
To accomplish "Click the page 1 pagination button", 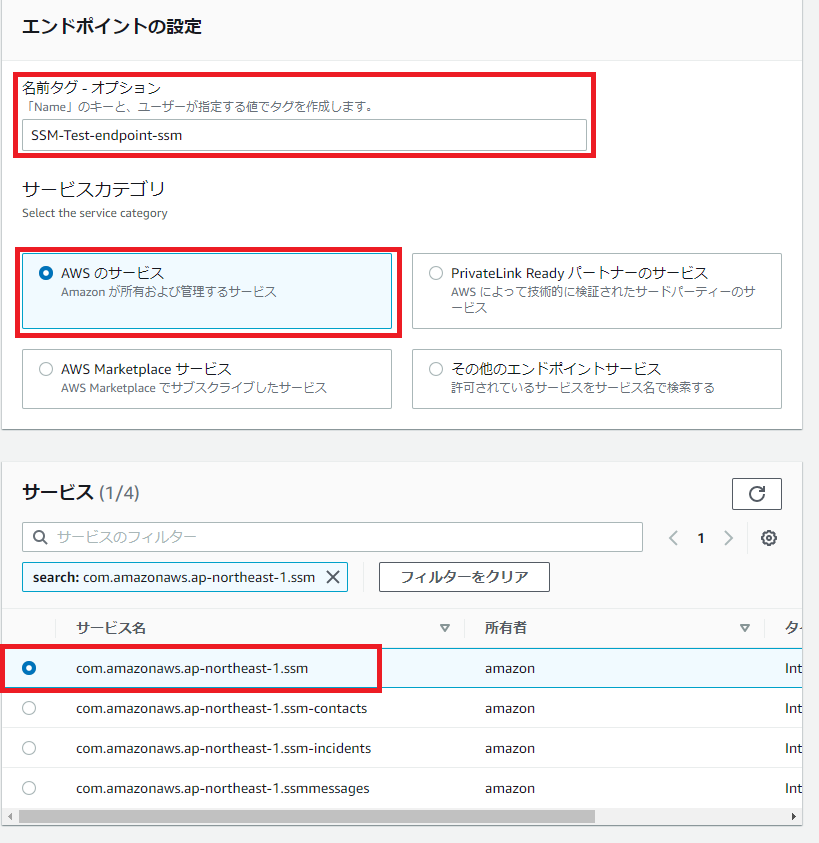I will point(700,538).
